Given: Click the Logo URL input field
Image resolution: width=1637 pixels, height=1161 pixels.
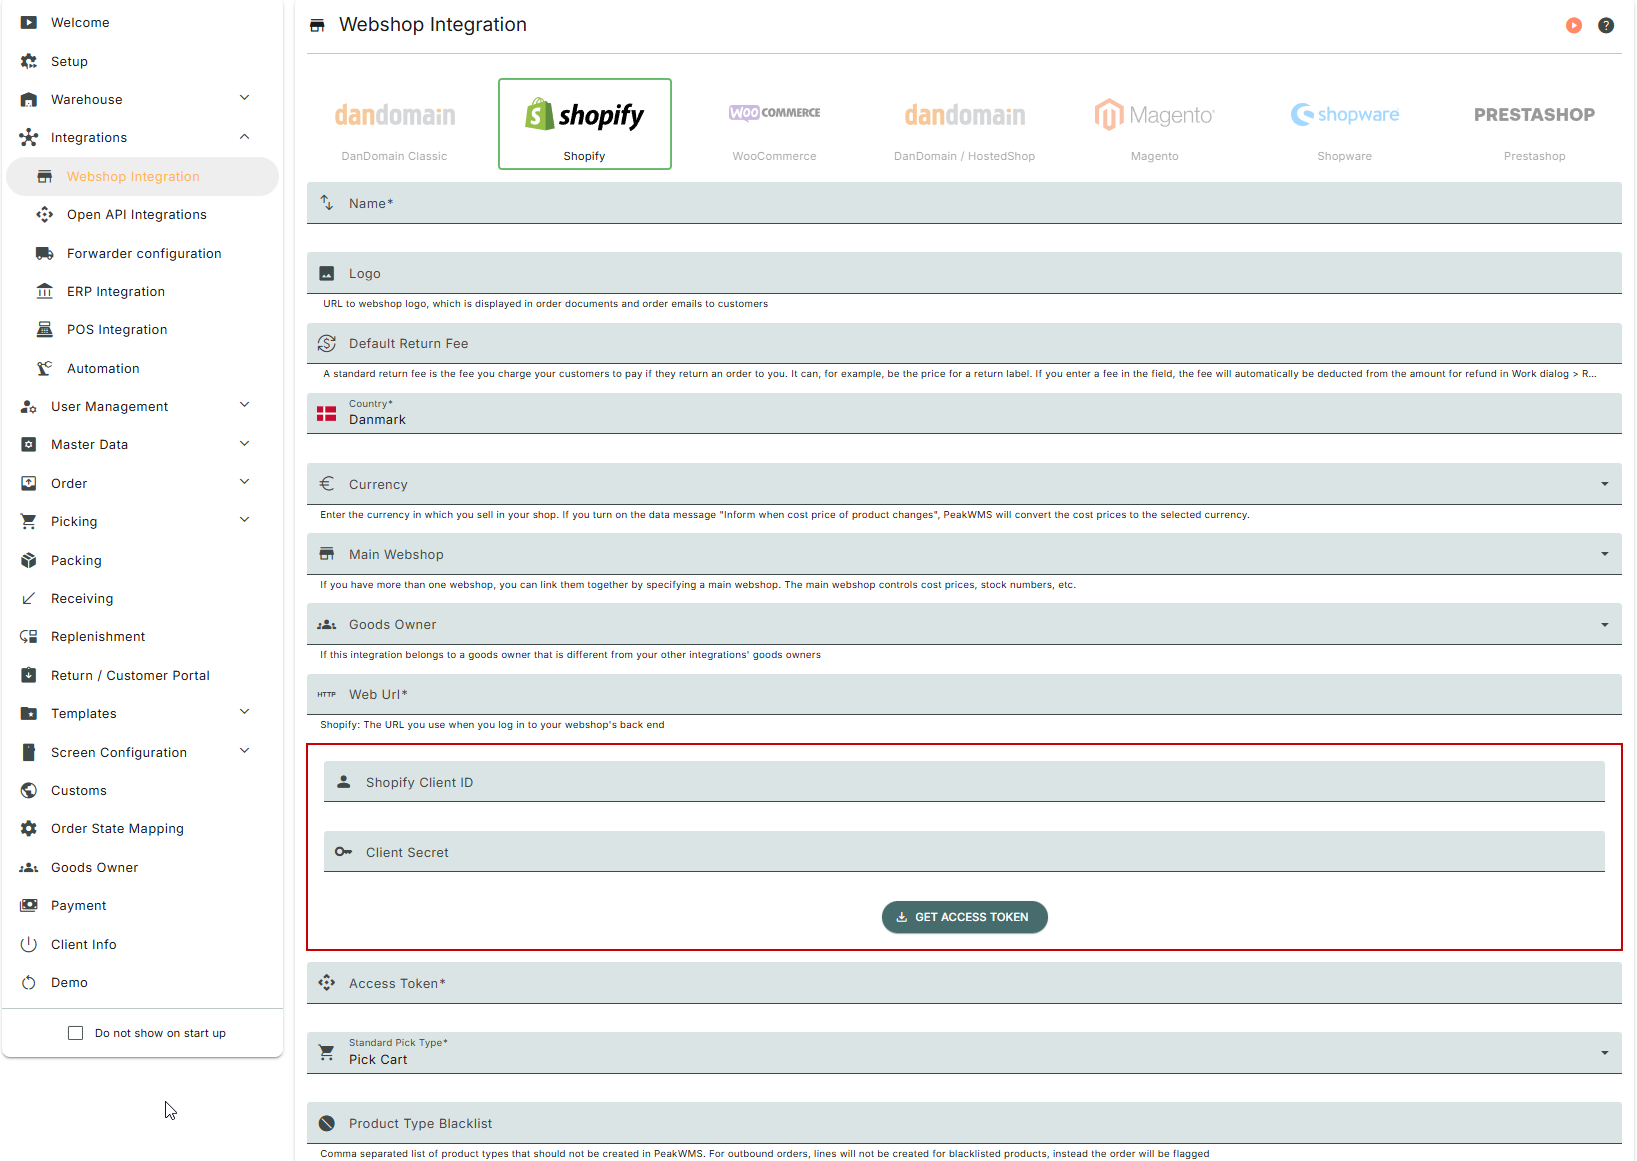Looking at the screenshot, I should coord(964,273).
